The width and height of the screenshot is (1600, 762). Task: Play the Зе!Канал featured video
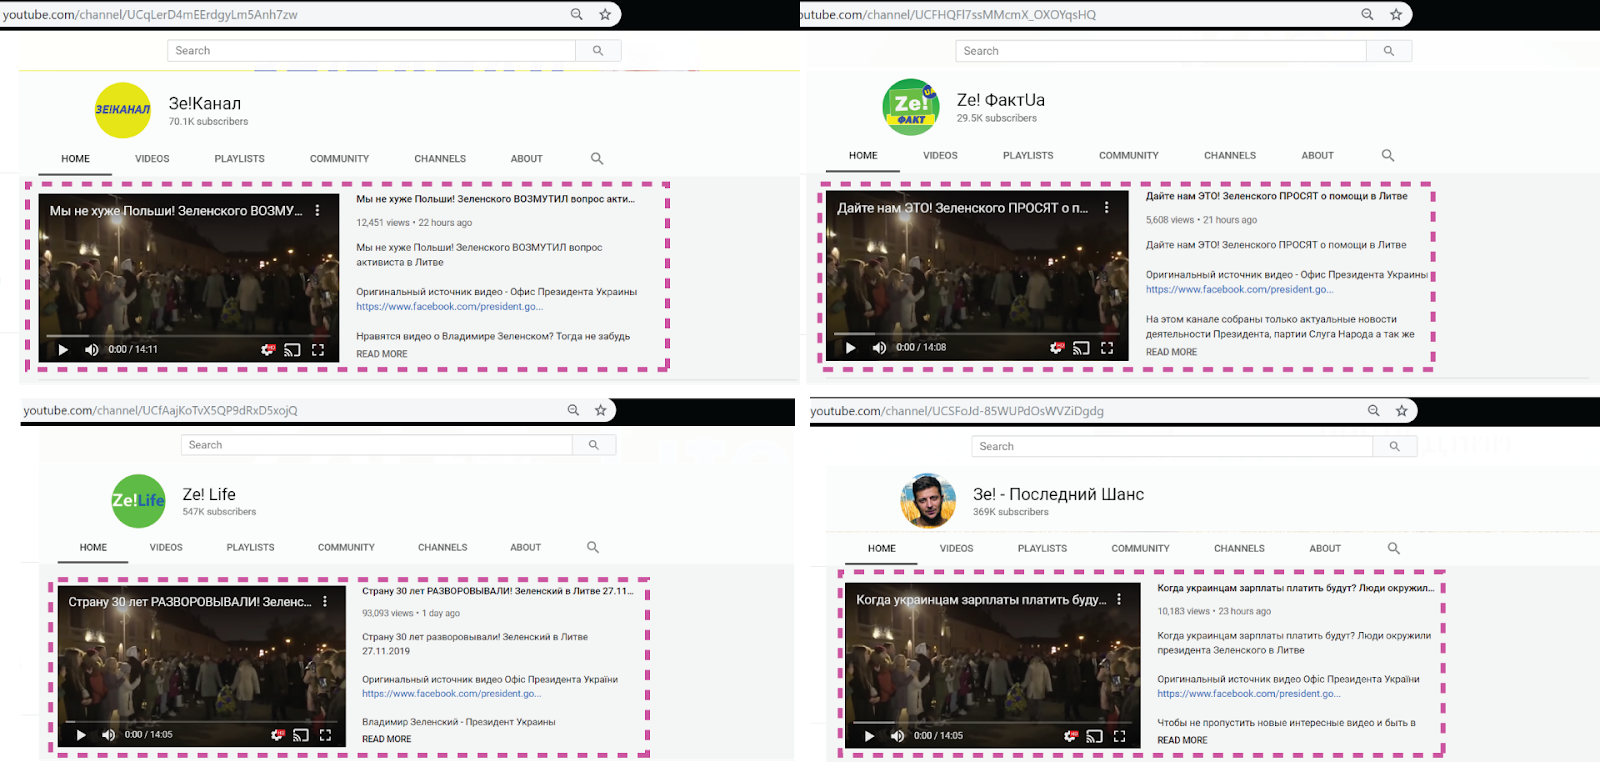tap(63, 350)
